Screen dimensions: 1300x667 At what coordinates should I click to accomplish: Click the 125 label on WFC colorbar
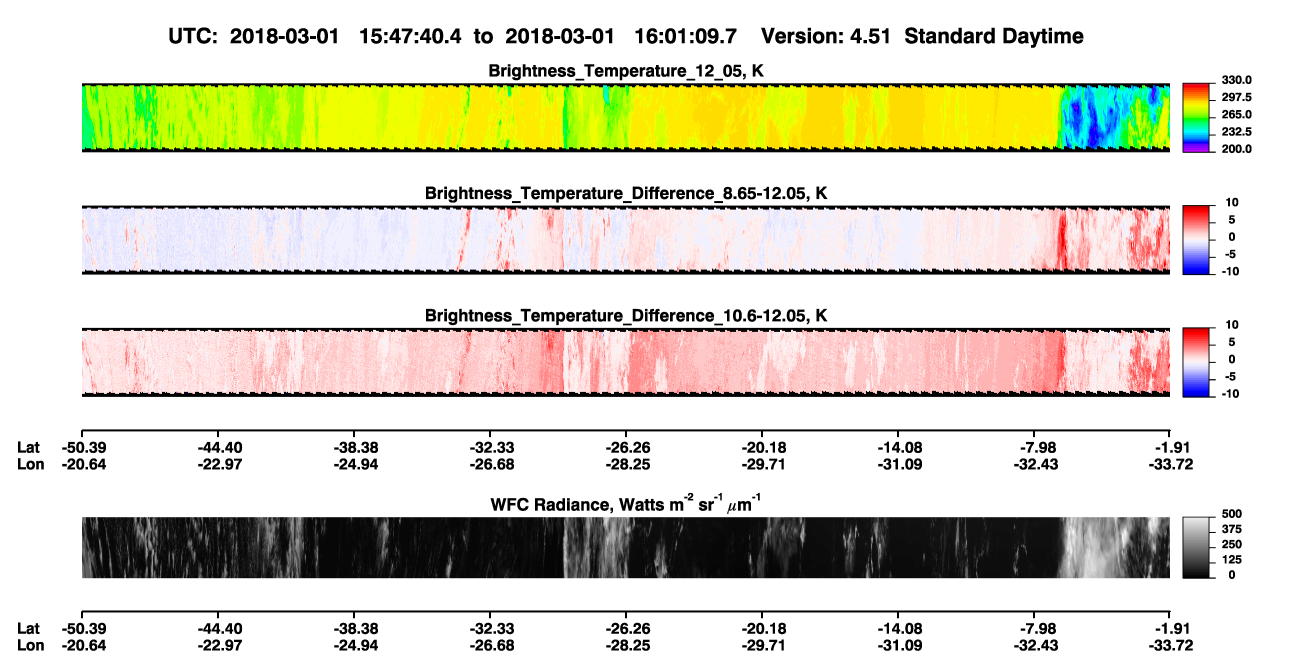1230,560
